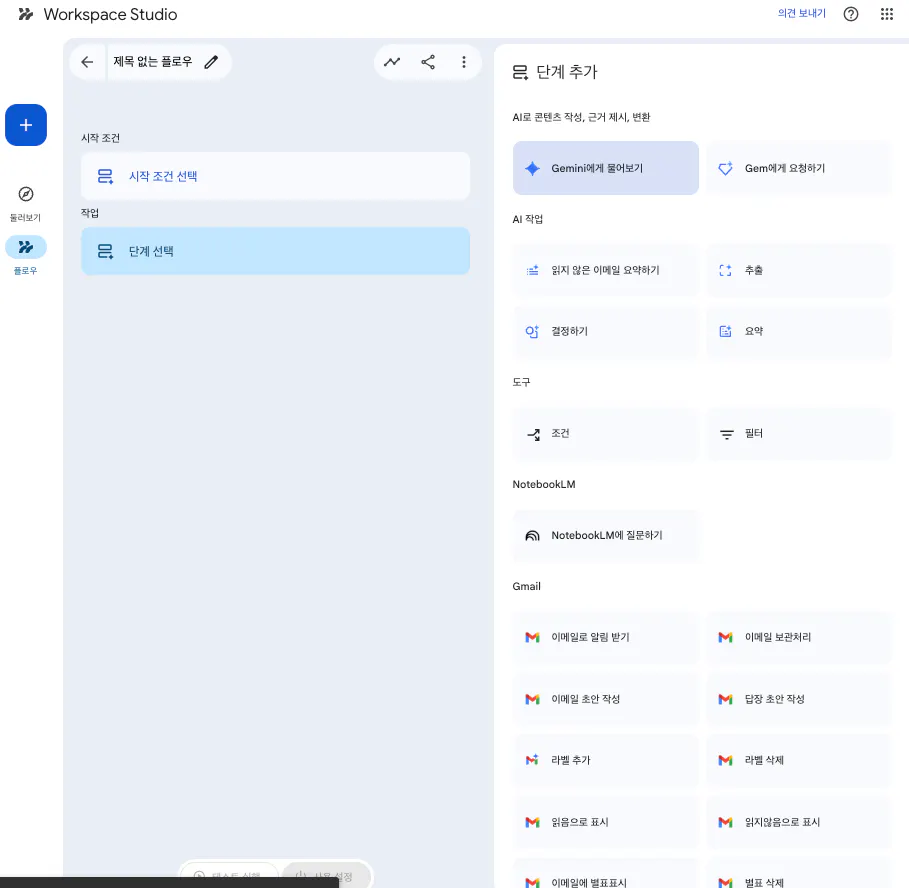The width and height of the screenshot is (909, 888).
Task: Click the 단계 추가 panel header icon
Action: [520, 72]
